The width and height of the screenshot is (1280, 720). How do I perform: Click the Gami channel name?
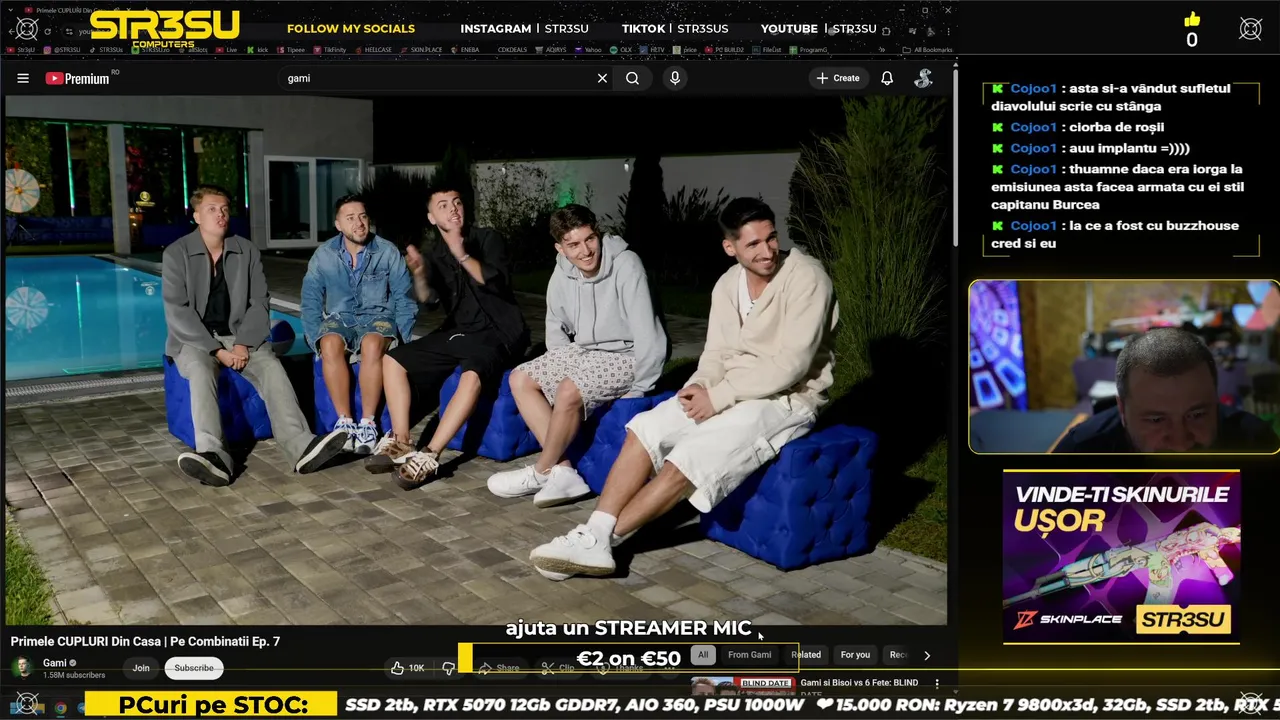(55, 663)
